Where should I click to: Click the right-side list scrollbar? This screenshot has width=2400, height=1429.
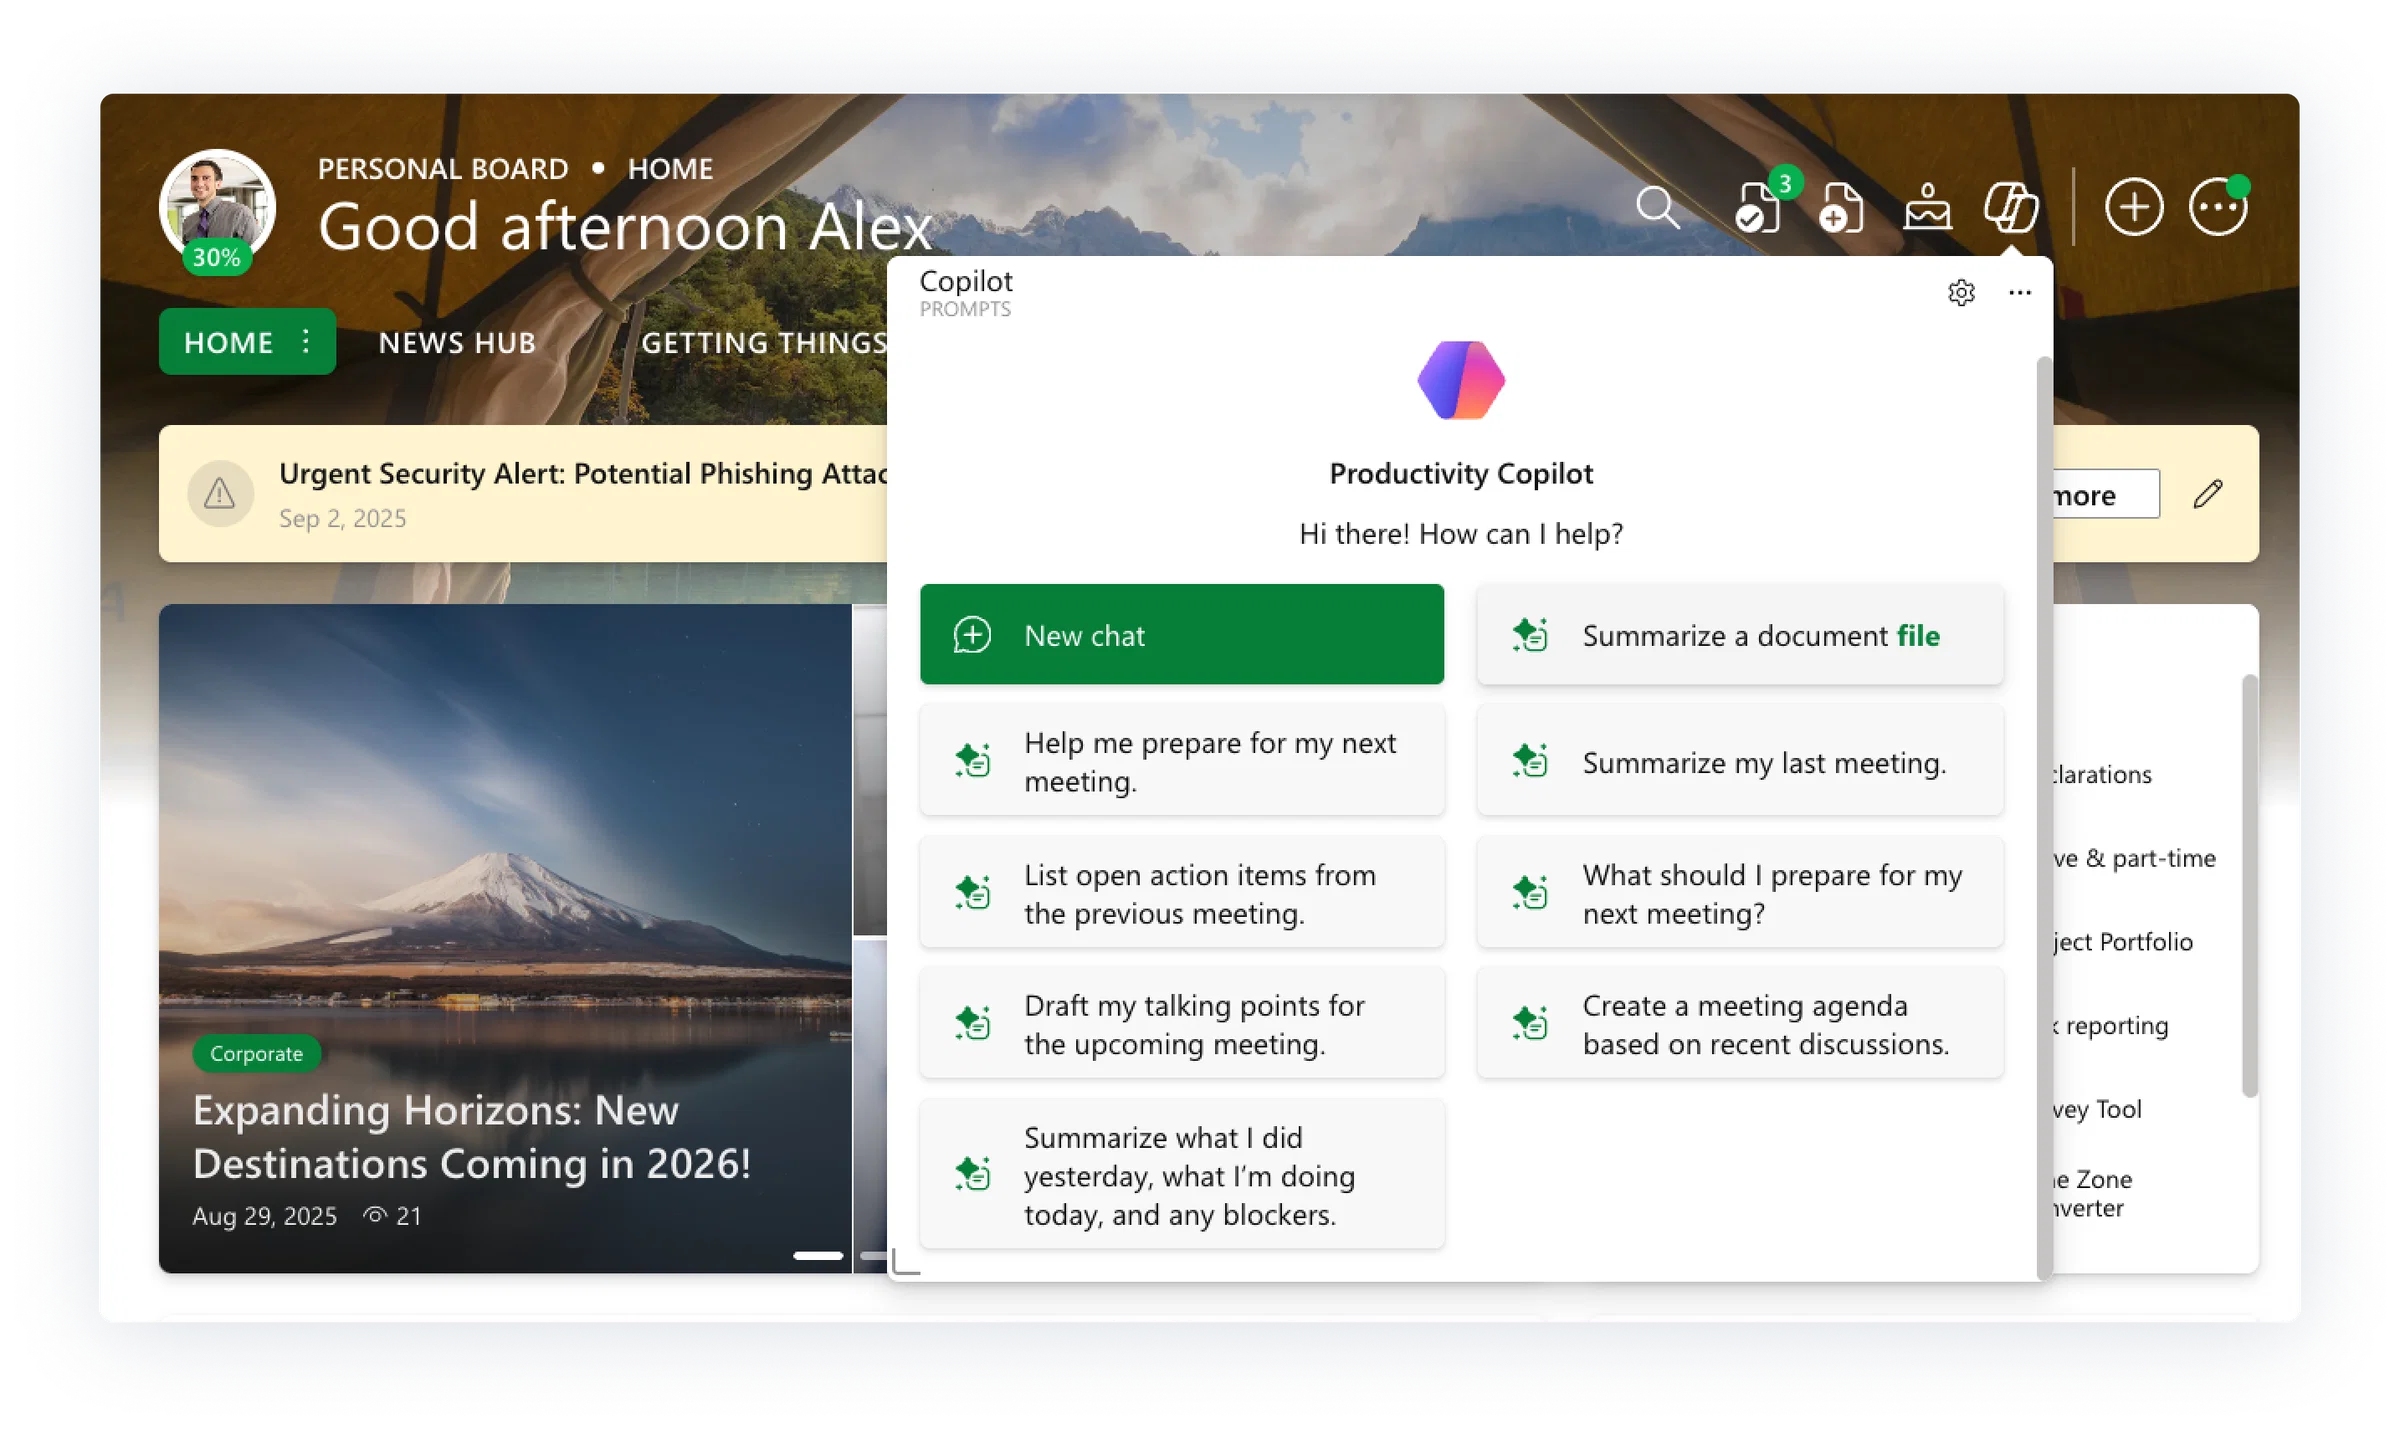[x=2250, y=886]
